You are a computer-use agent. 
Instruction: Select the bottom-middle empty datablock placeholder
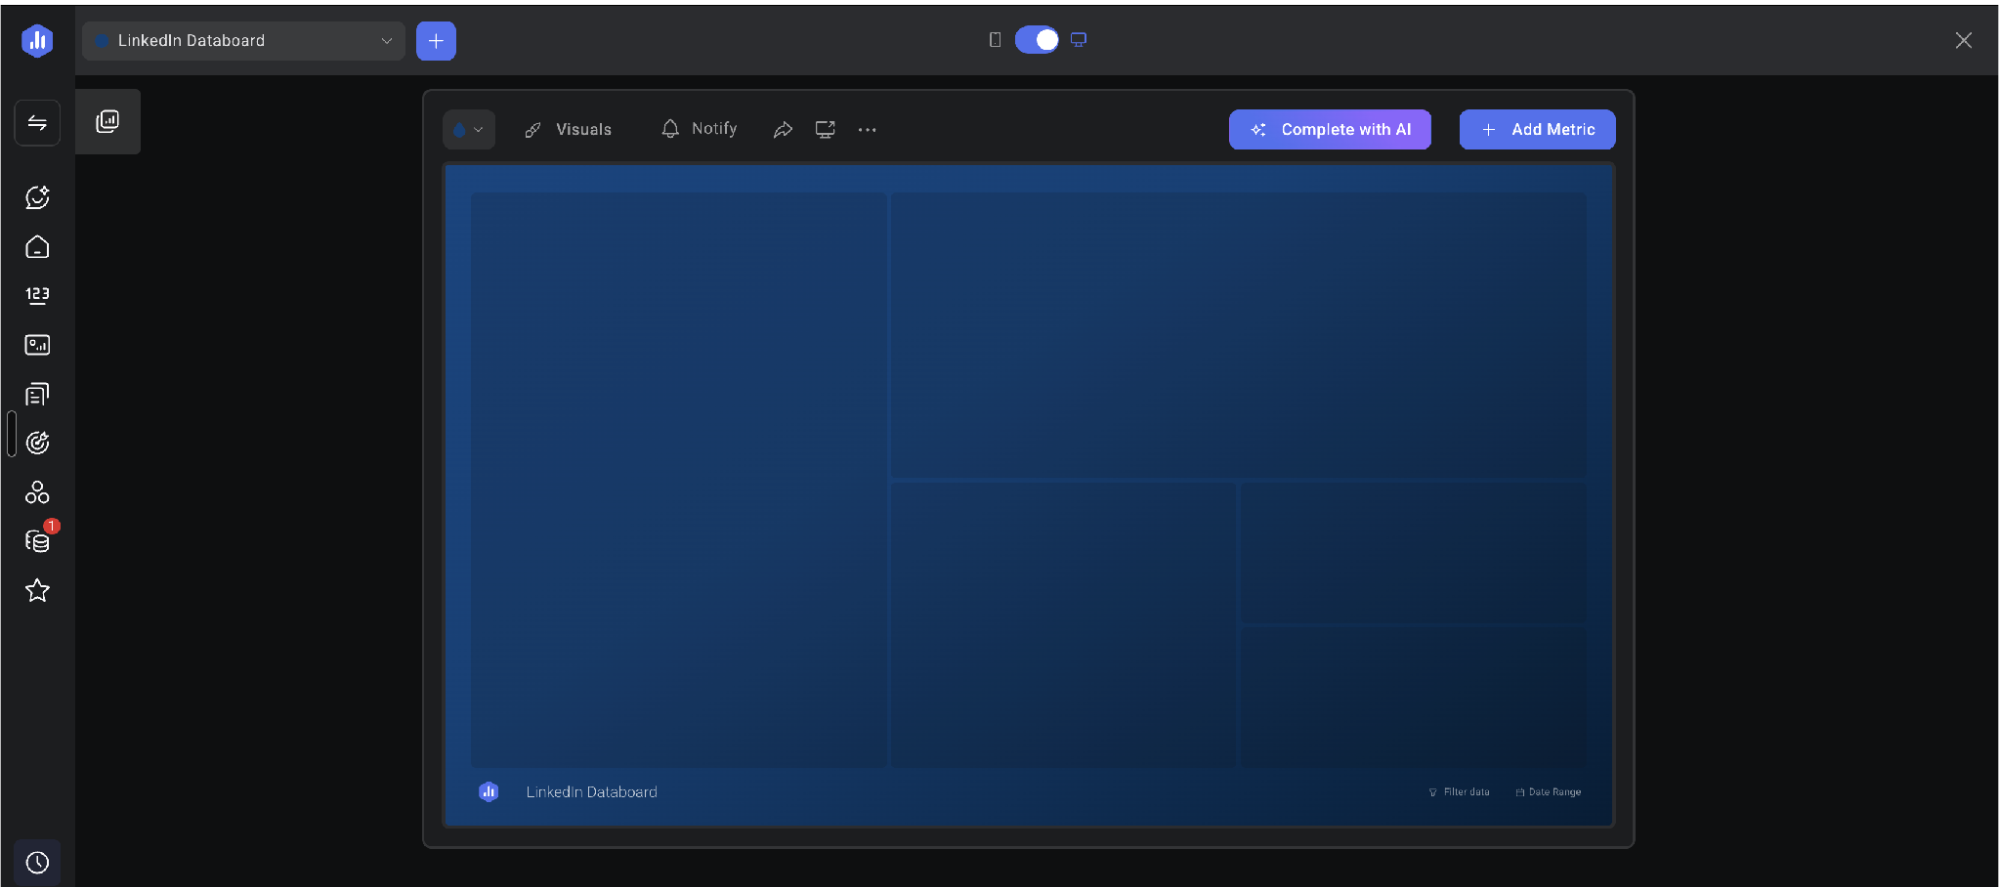click(1063, 625)
